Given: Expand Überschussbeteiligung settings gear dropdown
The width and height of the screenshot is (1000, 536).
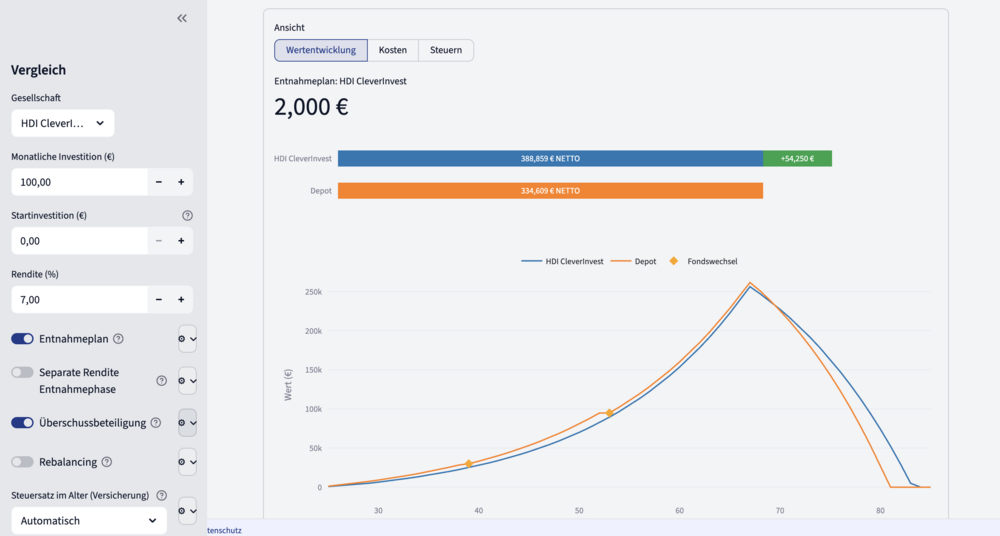Looking at the screenshot, I should pyautogui.click(x=188, y=423).
